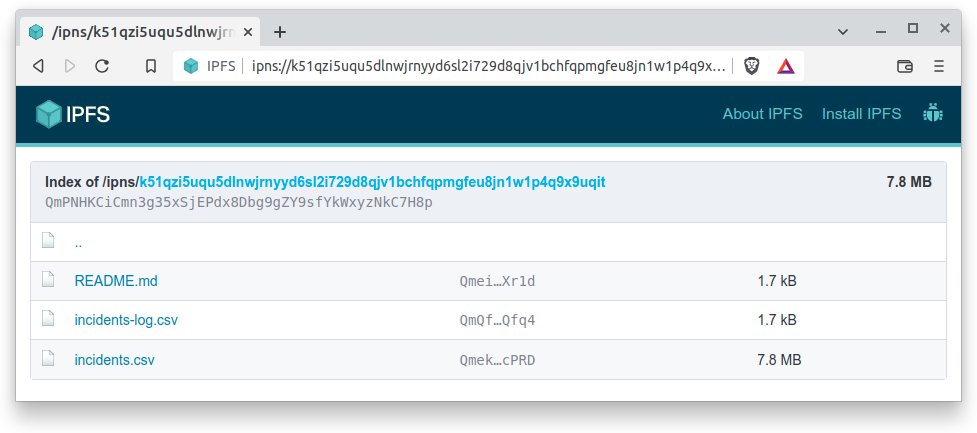Open the Brave Wallet icon
This screenshot has height=433, width=977.
[905, 66]
